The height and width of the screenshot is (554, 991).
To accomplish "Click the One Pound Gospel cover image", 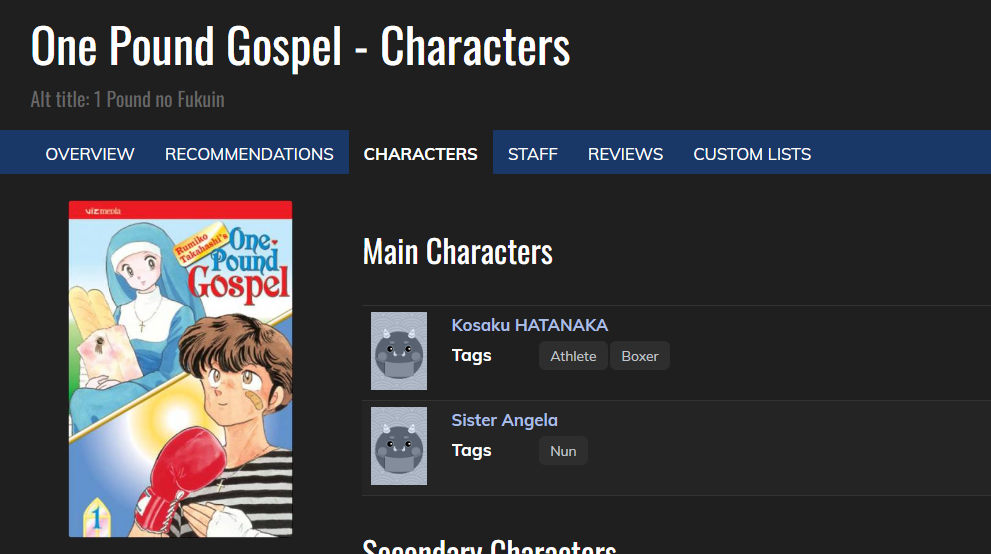I will coord(181,369).
